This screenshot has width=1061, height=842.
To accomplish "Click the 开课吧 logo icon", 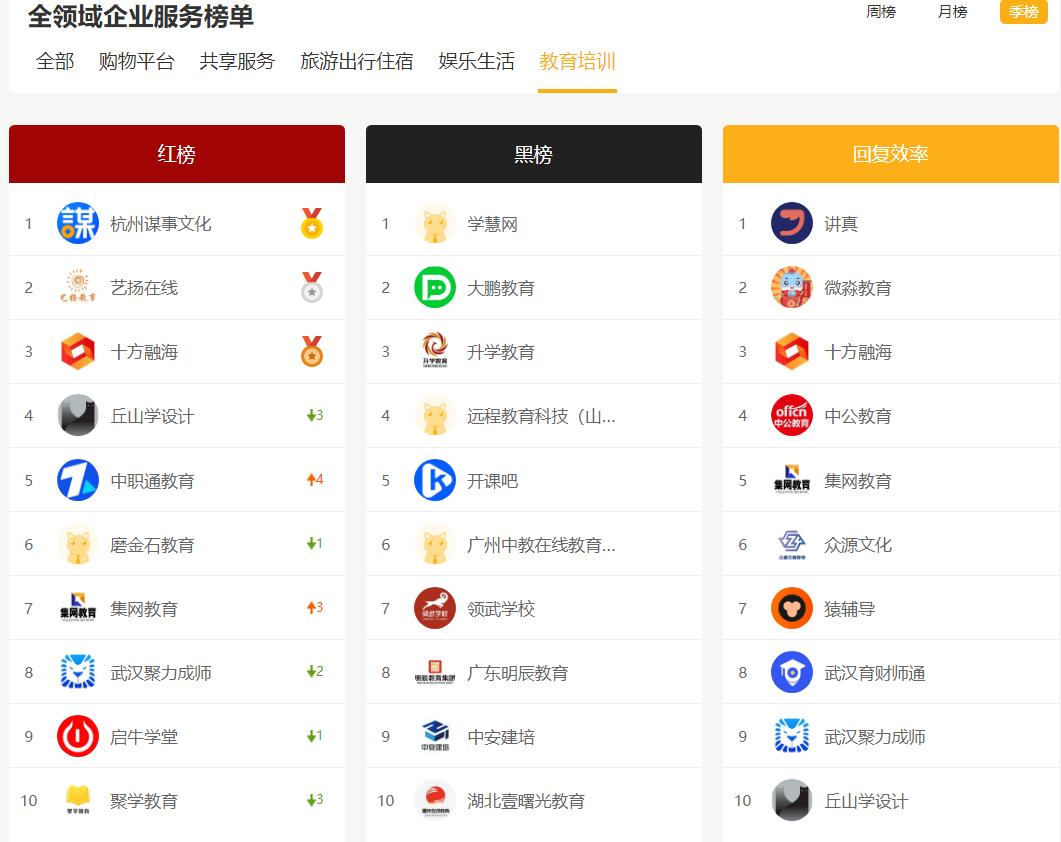I will [435, 480].
